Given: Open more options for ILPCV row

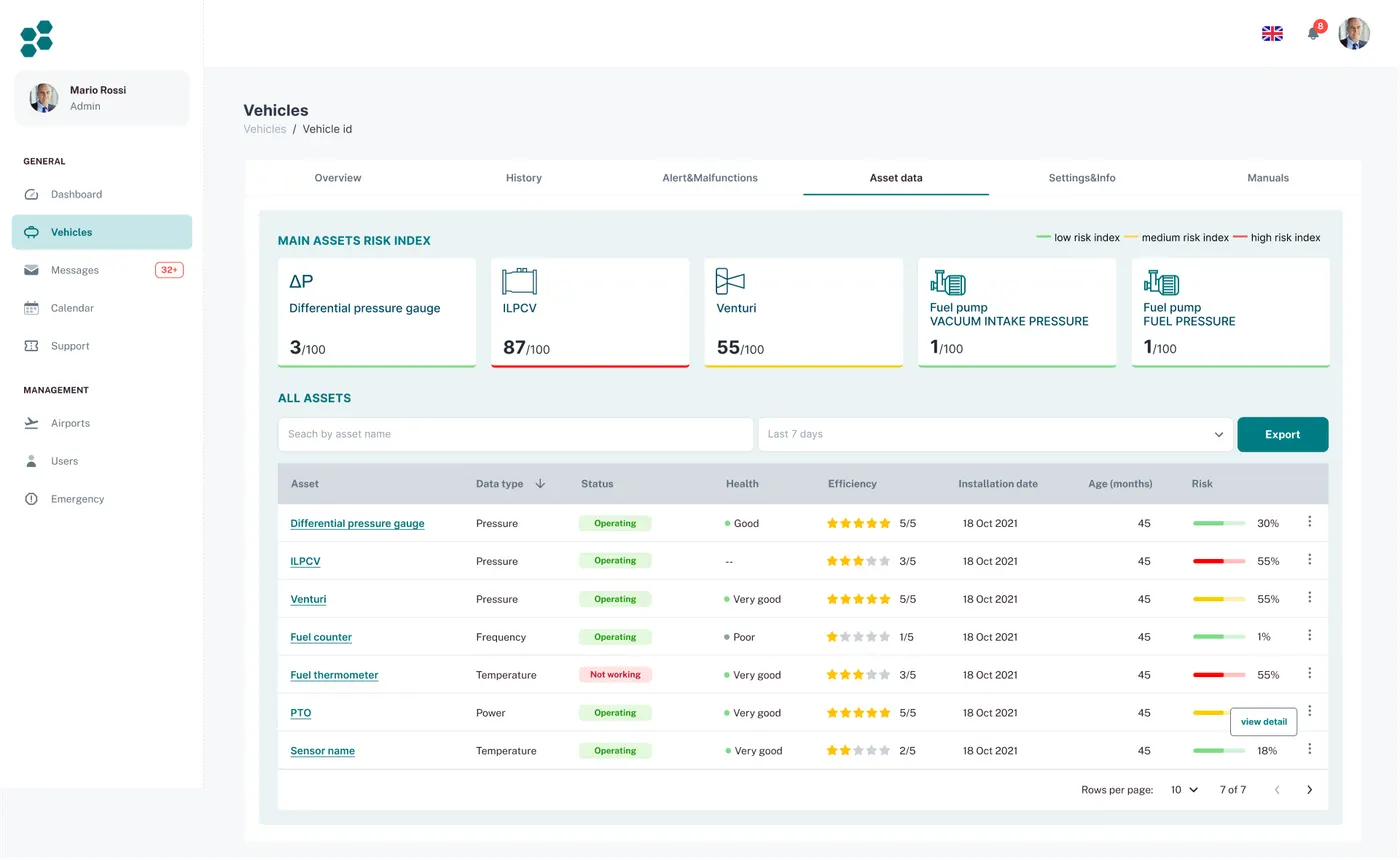Looking at the screenshot, I should [x=1309, y=560].
